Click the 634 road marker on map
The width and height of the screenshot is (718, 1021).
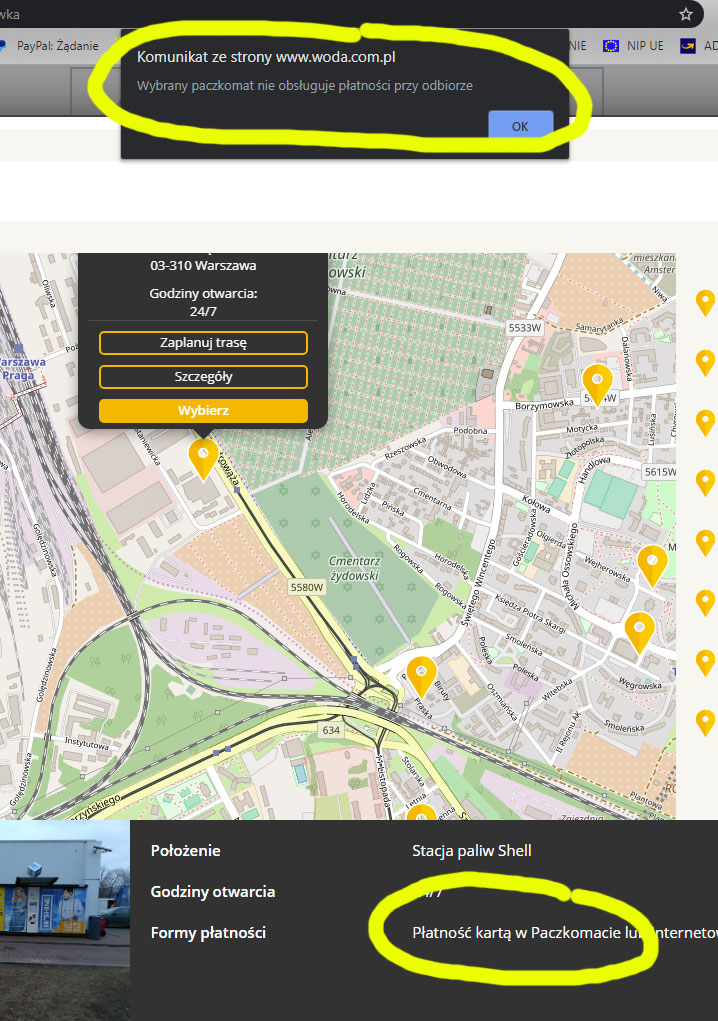[x=331, y=730]
